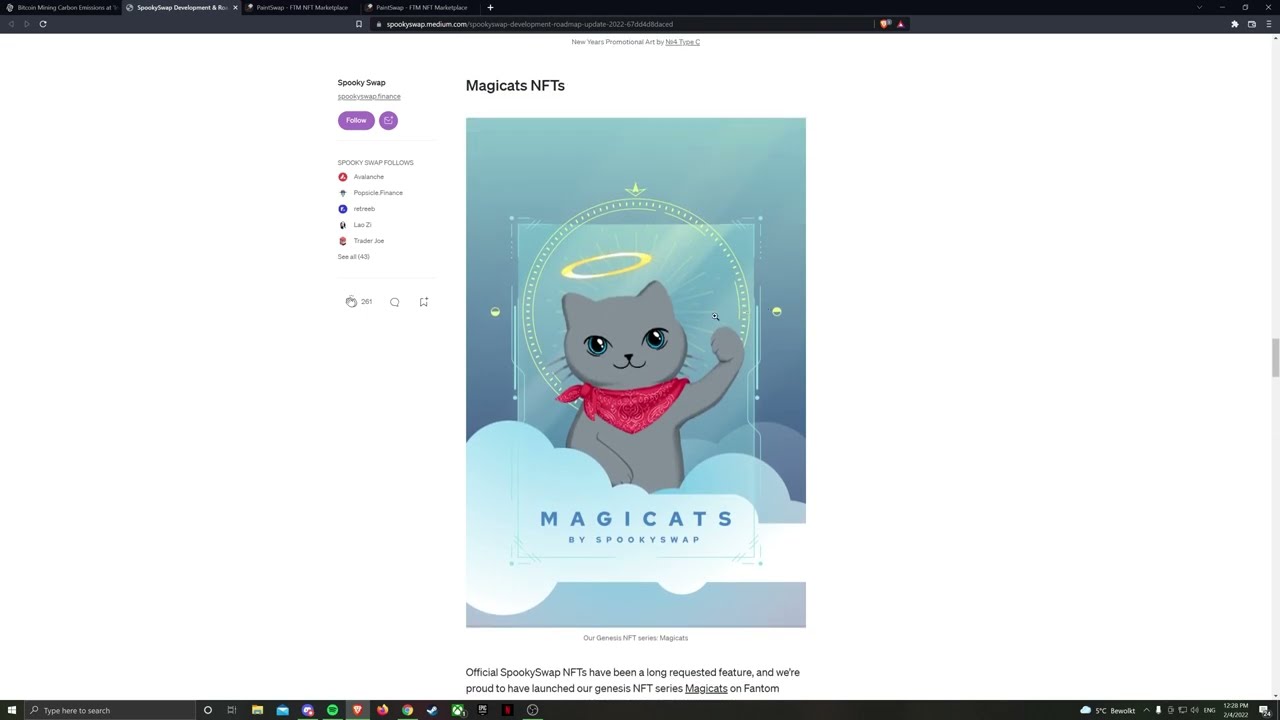This screenshot has height=720, width=1280.
Task: View the 261 claps count
Action: pyautogui.click(x=367, y=302)
